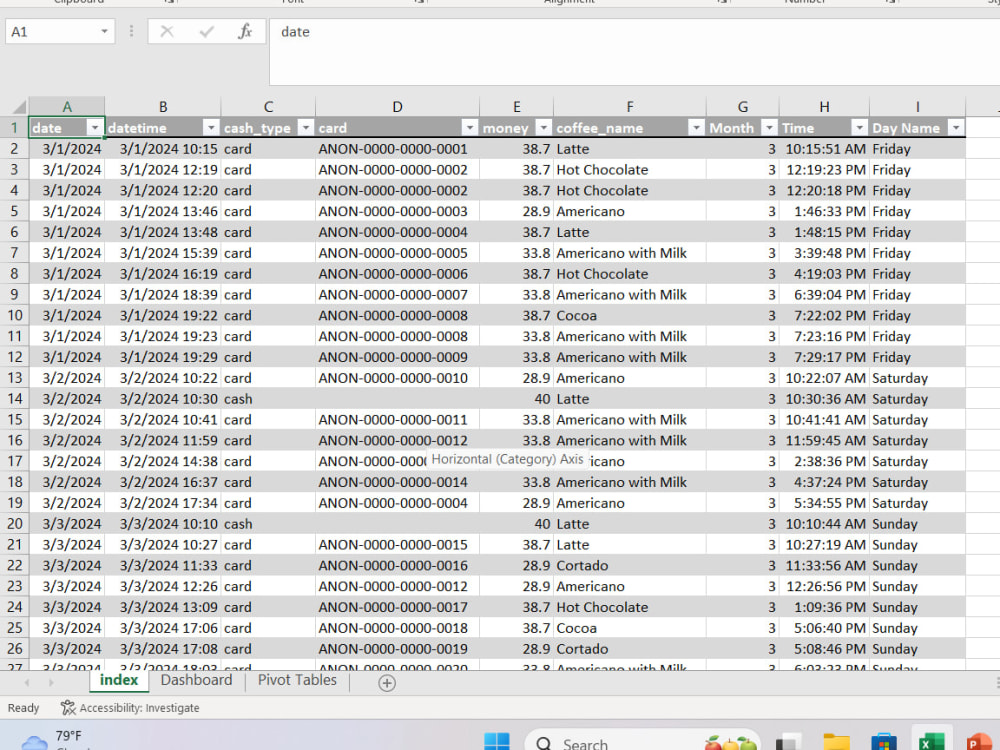Open Microsoft Store from the taskbar
This screenshot has width=1000, height=750.
(x=882, y=742)
